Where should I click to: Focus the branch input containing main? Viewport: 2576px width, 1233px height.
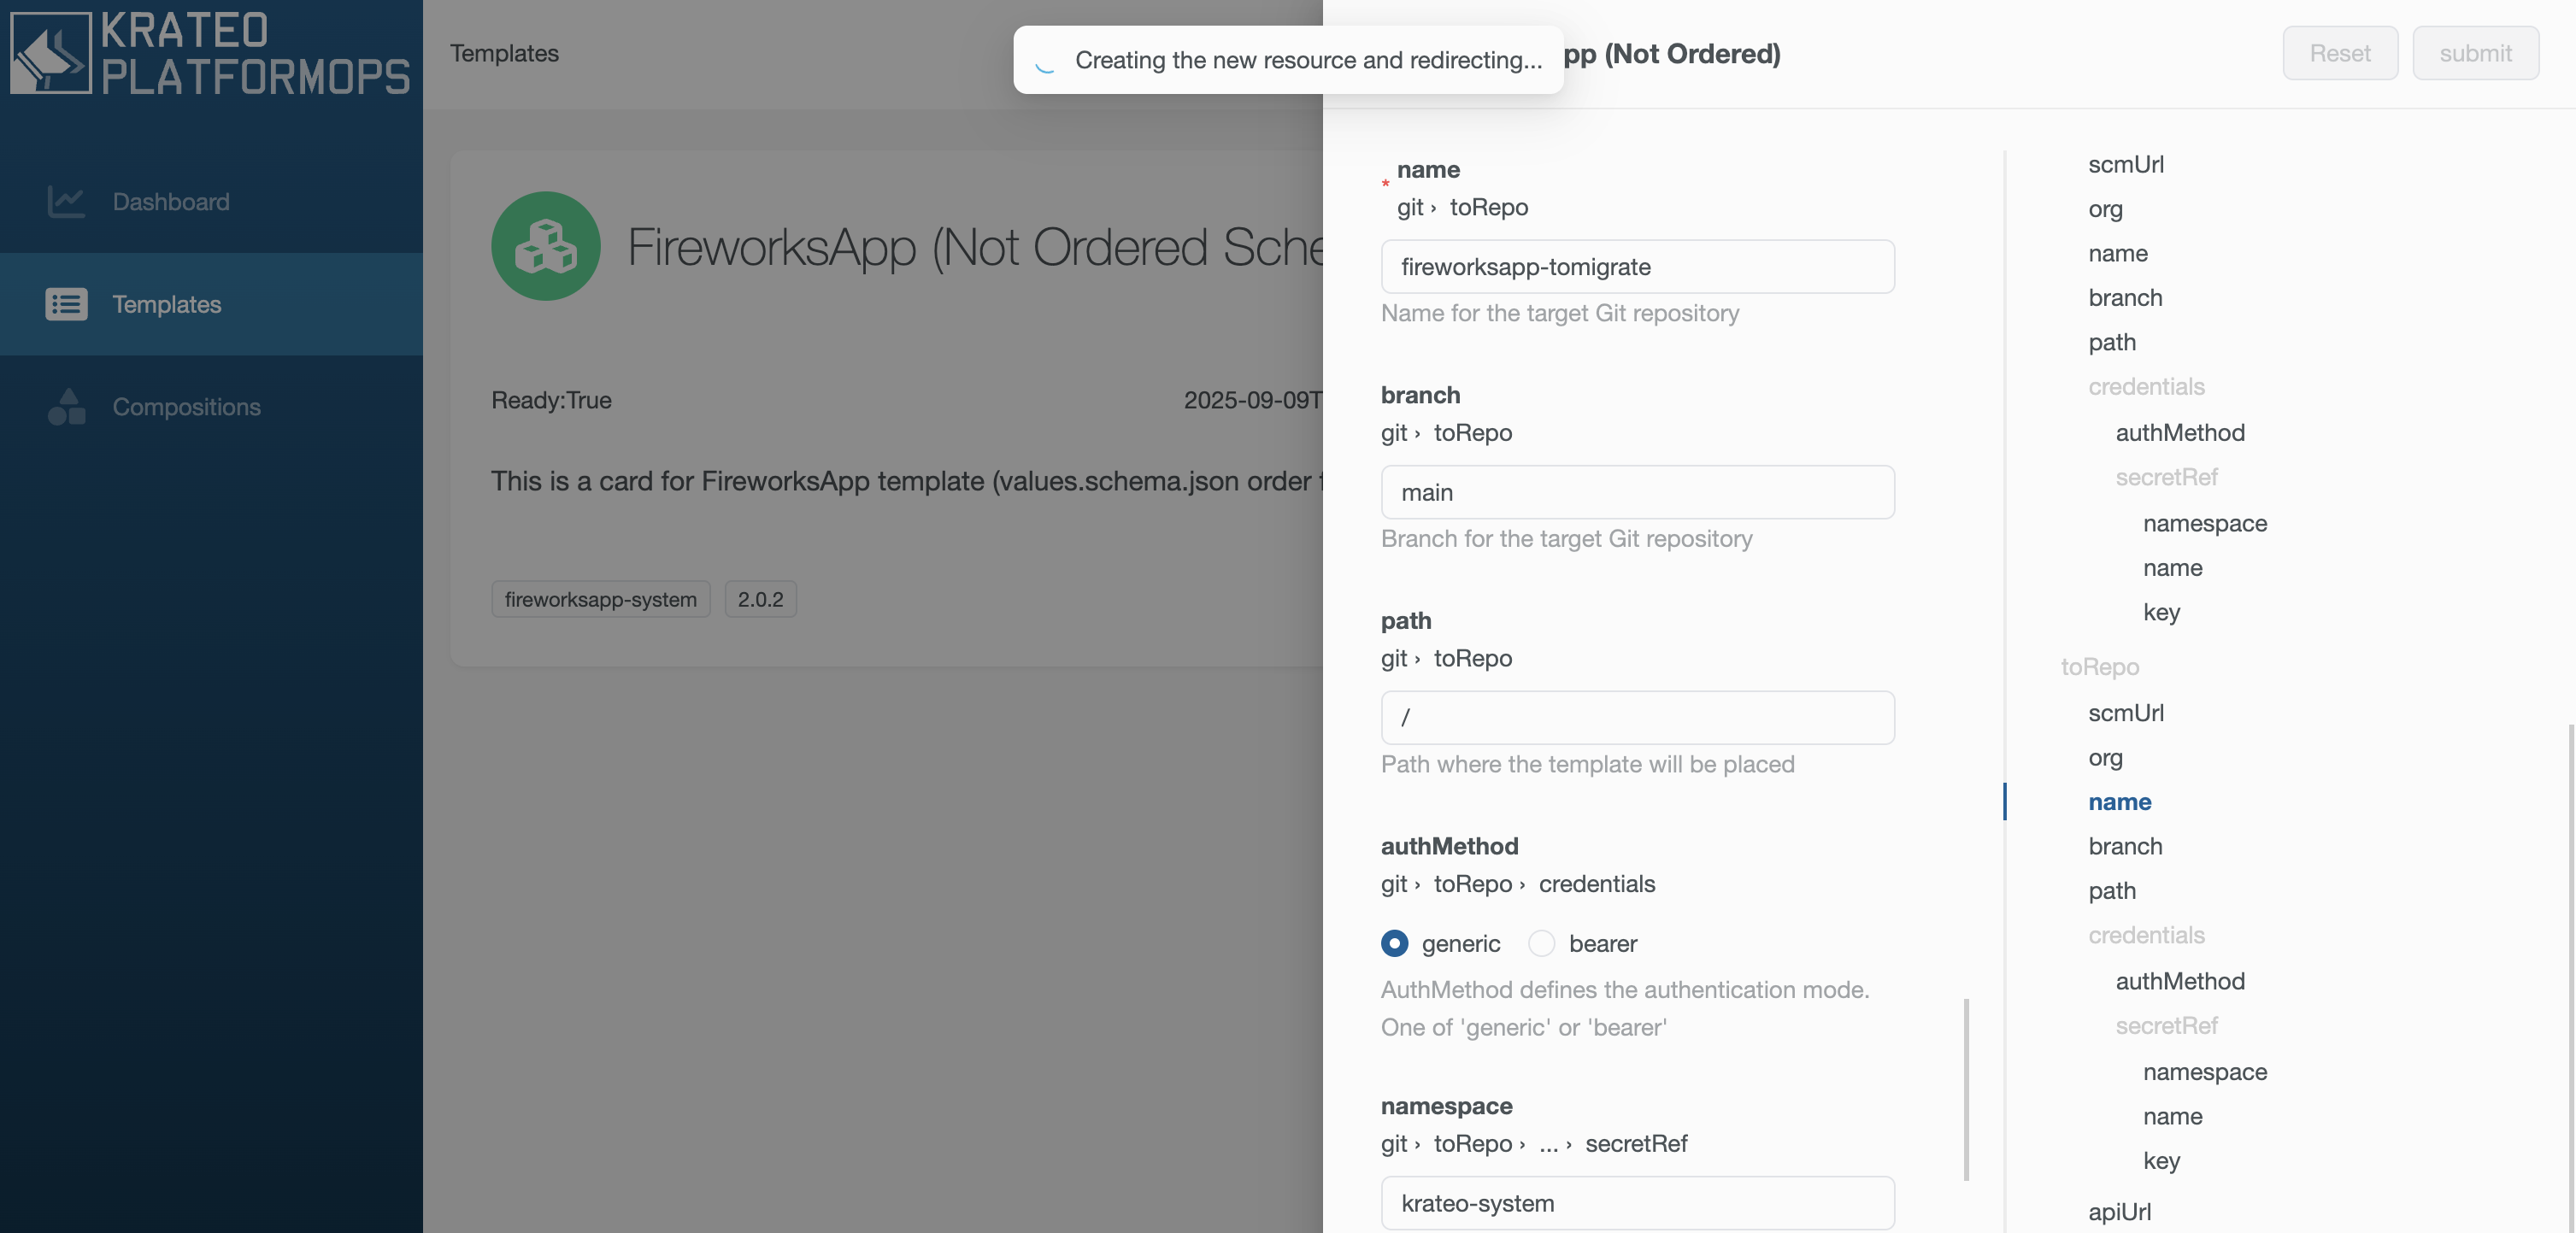click(1637, 492)
